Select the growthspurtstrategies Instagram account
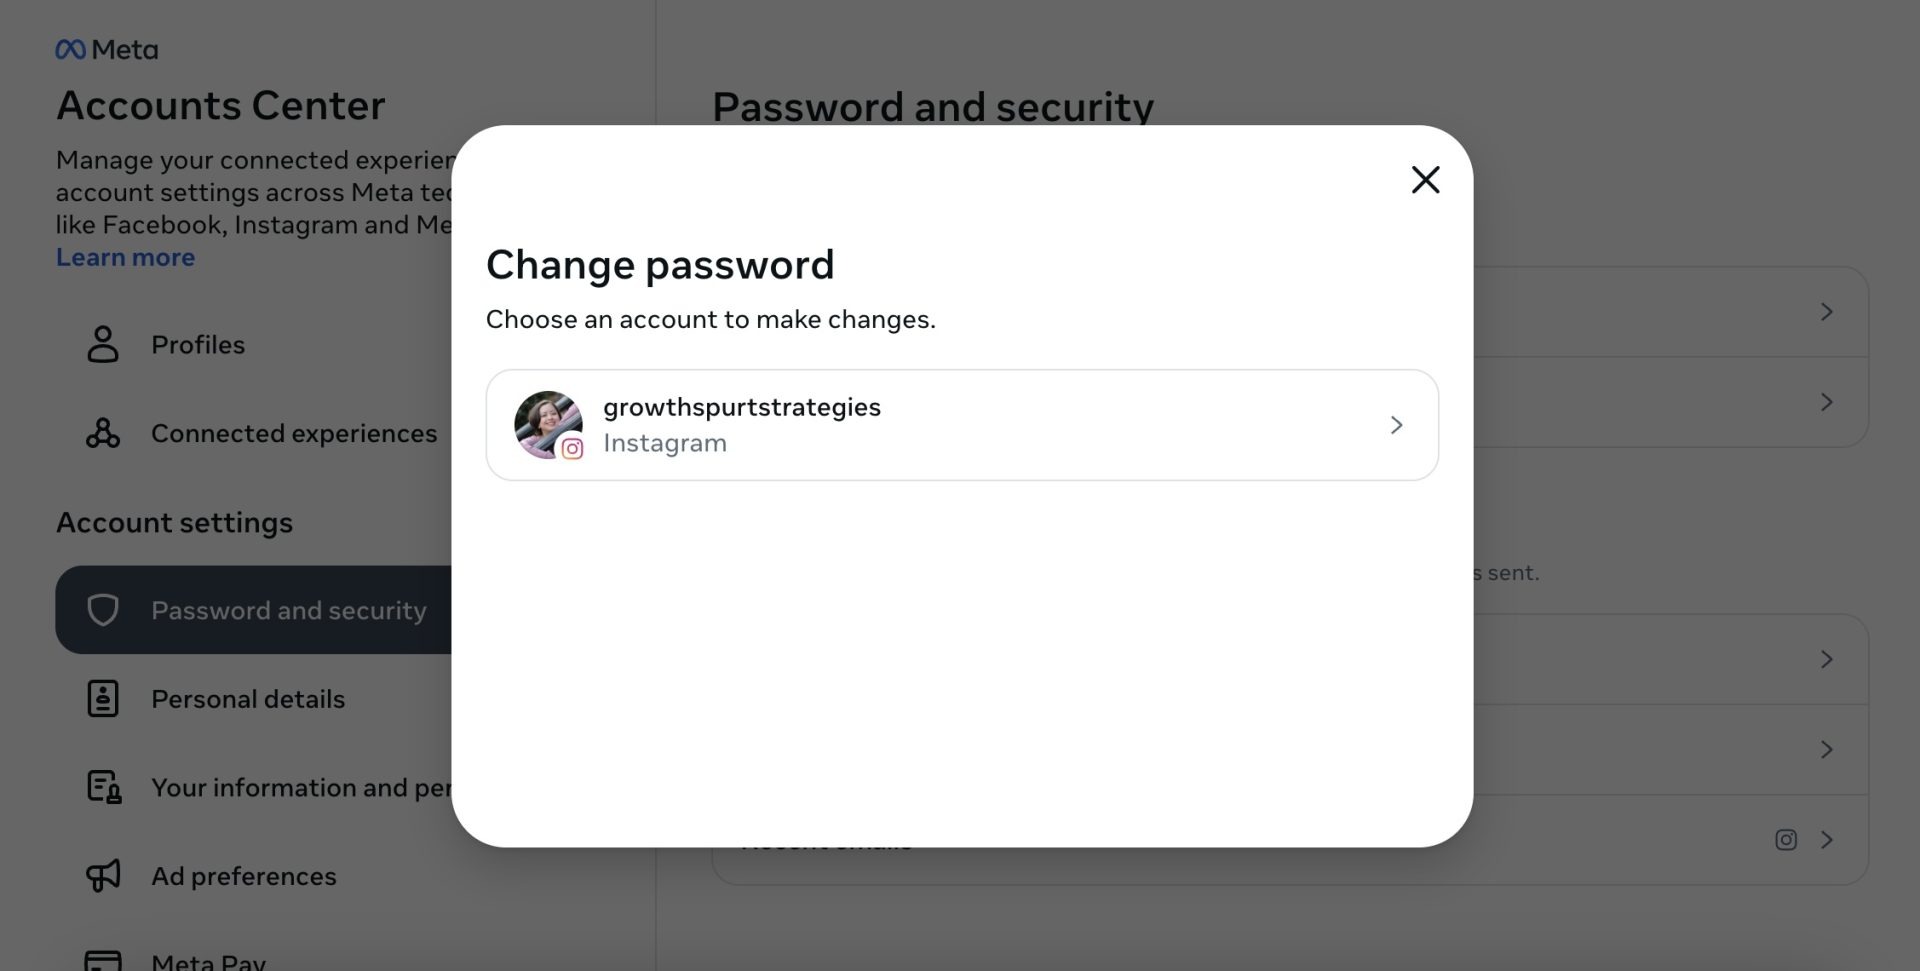 tap(962, 425)
